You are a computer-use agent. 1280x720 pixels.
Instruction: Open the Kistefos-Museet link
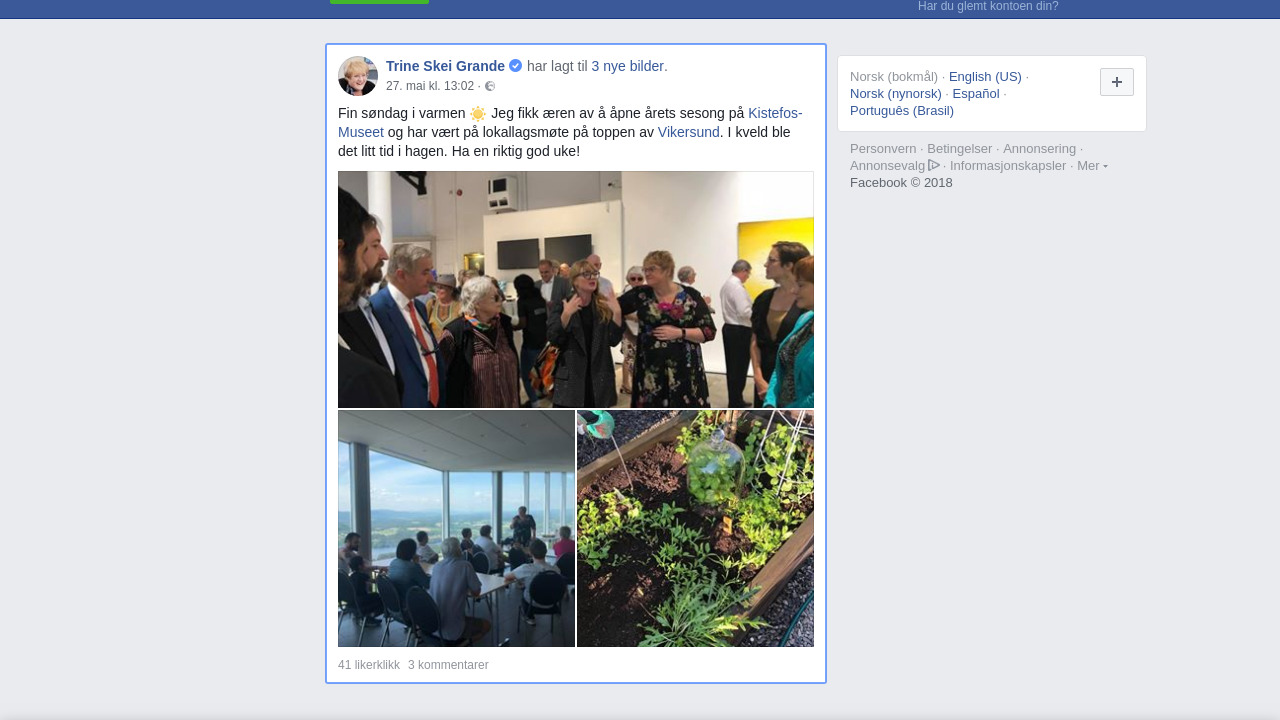pos(570,122)
